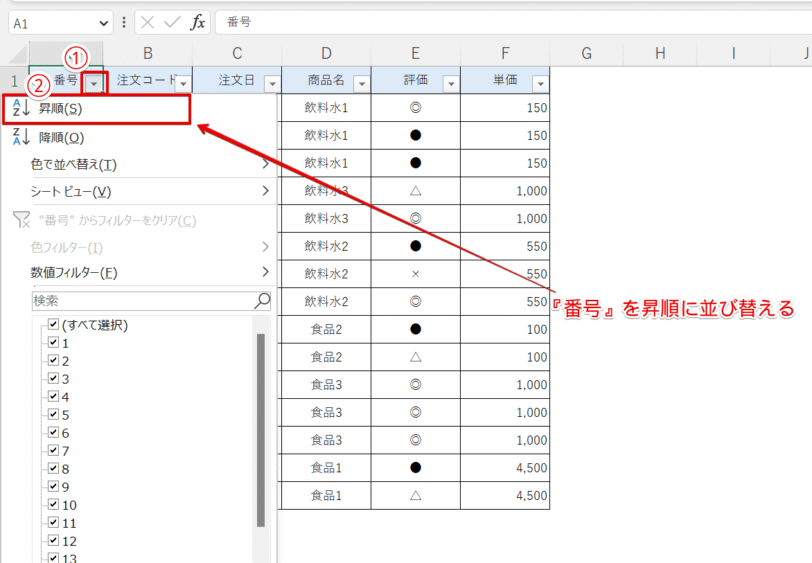Select row 1 header

[x=14, y=81]
